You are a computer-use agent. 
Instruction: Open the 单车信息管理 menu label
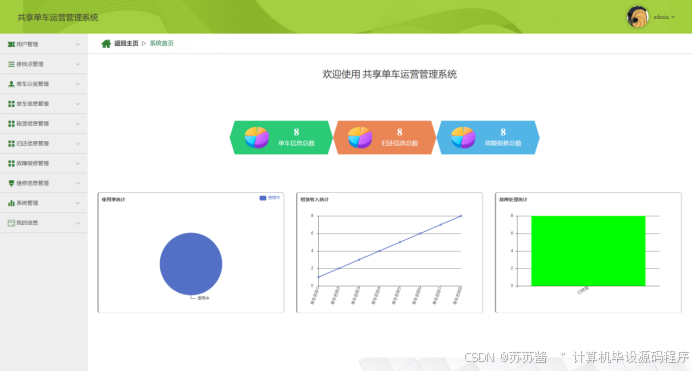pos(33,104)
